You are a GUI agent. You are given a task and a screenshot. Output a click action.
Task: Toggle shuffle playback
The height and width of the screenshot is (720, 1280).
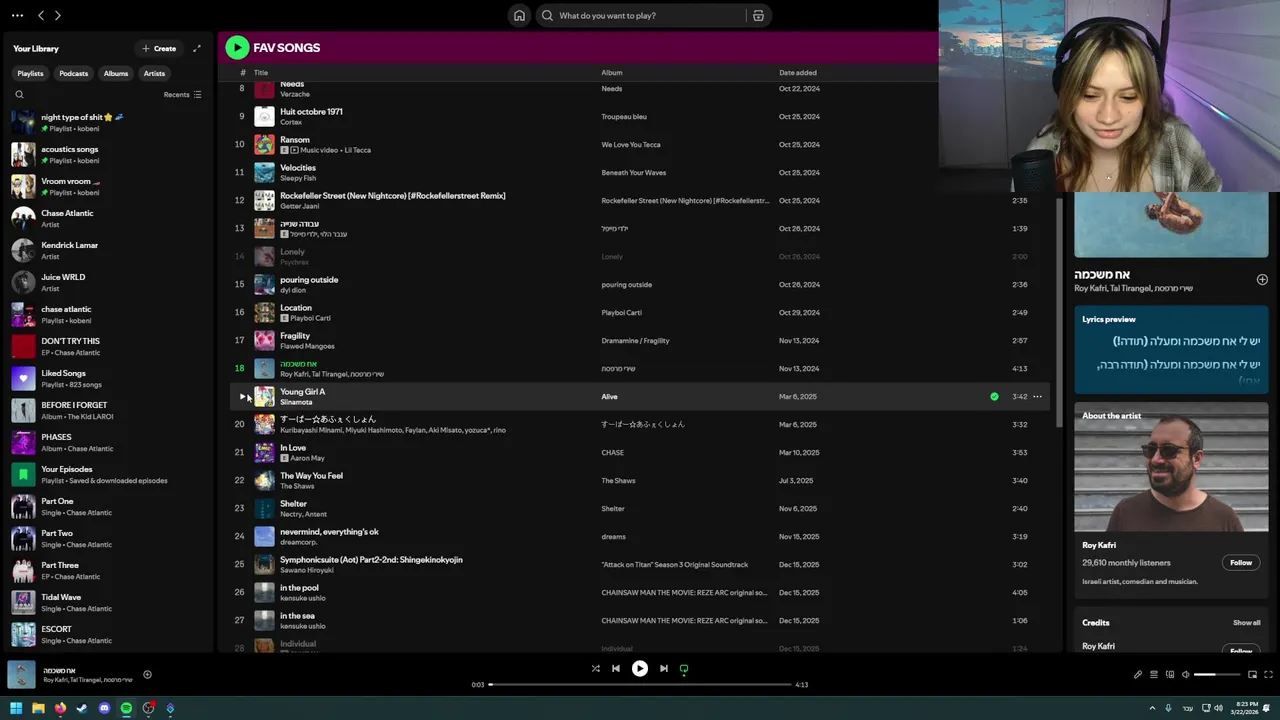595,669
